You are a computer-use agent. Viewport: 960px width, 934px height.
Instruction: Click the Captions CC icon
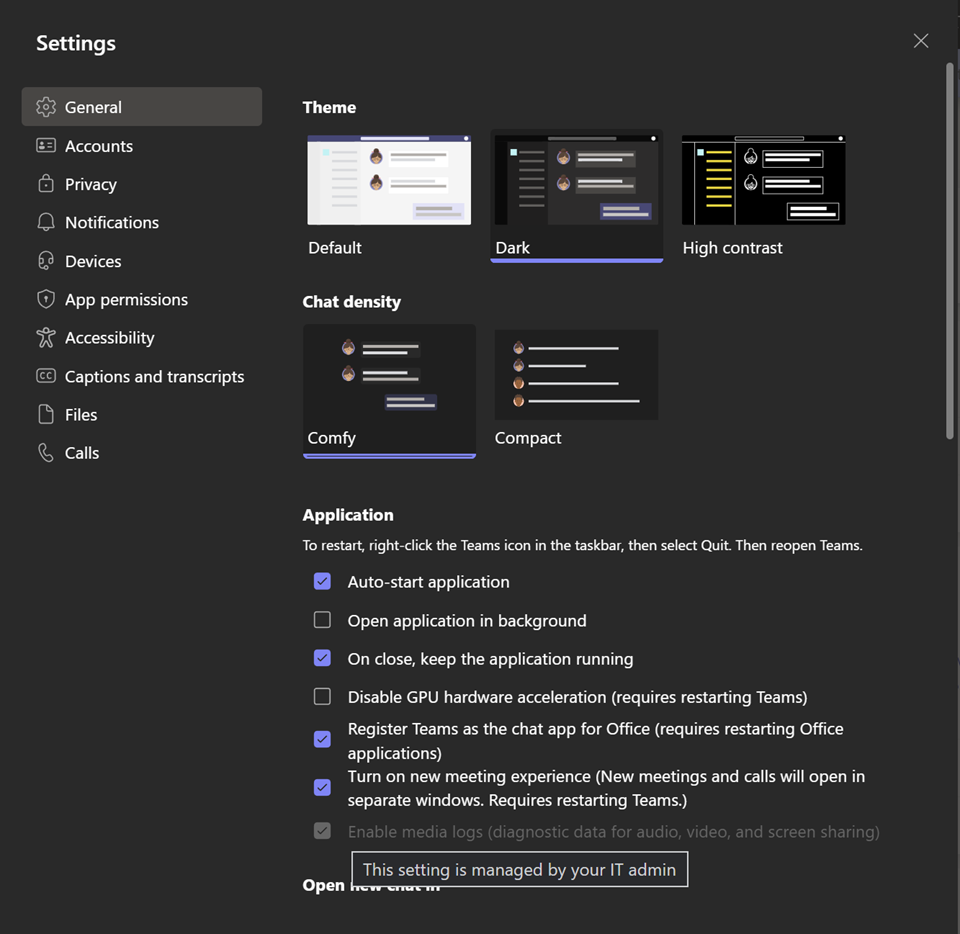pyautogui.click(x=46, y=376)
